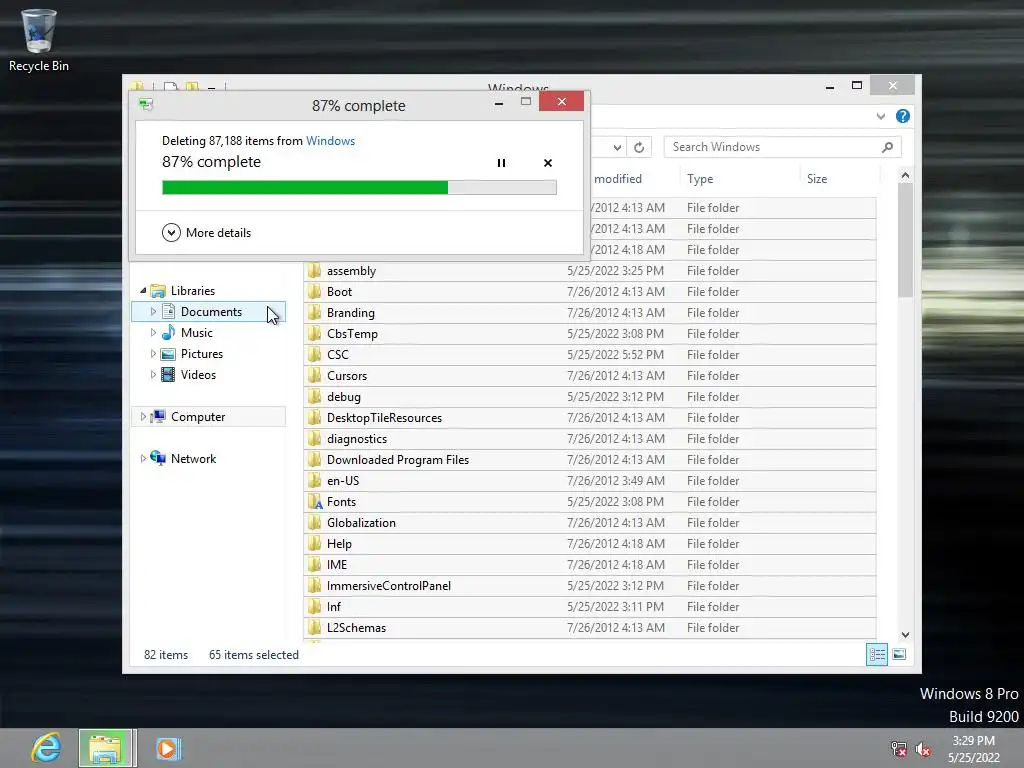Click the Explorer help question mark icon
Screen dimensions: 1024x768
pyautogui.click(x=903, y=116)
